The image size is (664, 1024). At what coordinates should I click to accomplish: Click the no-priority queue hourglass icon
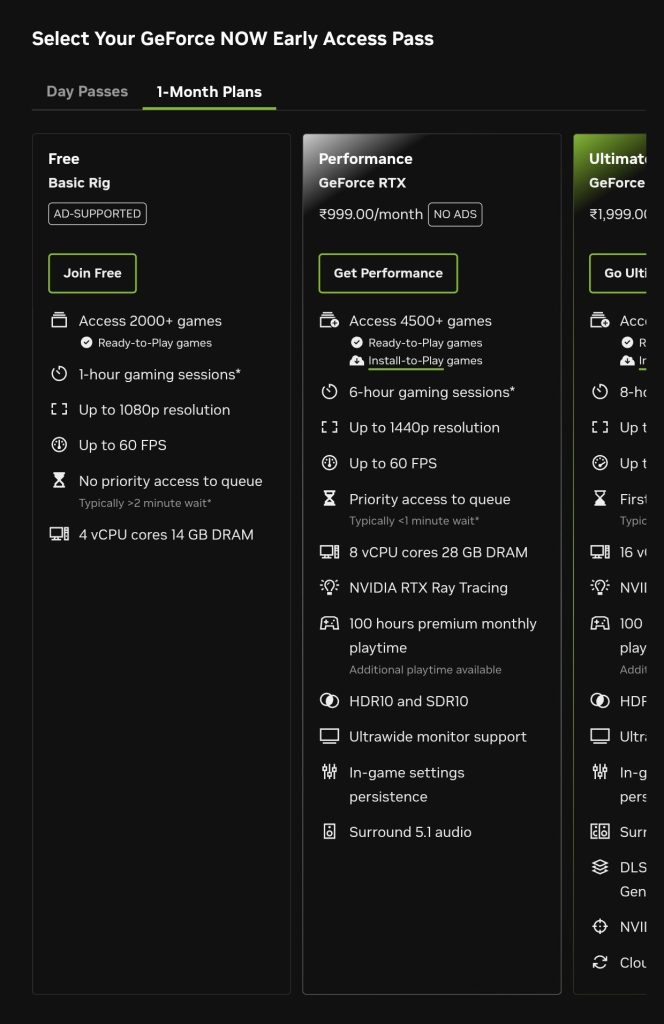click(x=59, y=481)
